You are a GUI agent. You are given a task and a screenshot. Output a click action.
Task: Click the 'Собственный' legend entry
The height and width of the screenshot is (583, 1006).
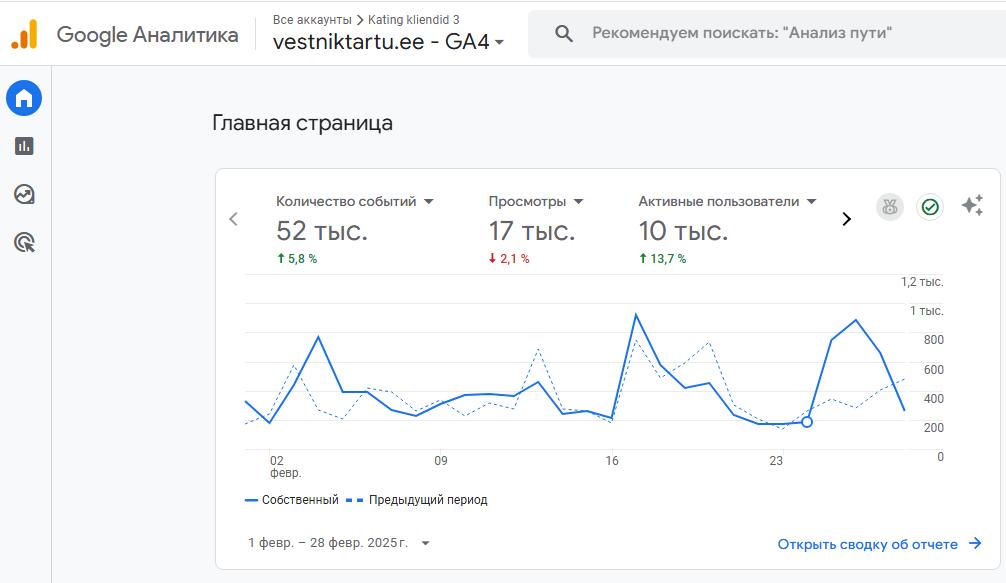click(291, 500)
